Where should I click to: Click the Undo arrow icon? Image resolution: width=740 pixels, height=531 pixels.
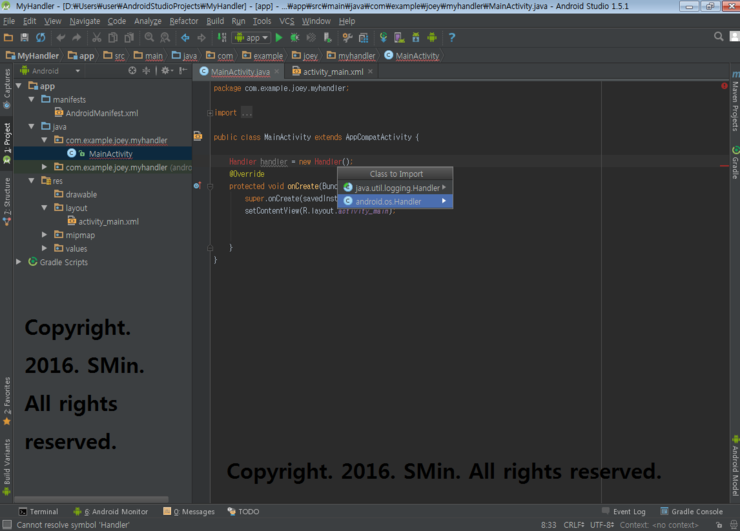click(x=60, y=37)
